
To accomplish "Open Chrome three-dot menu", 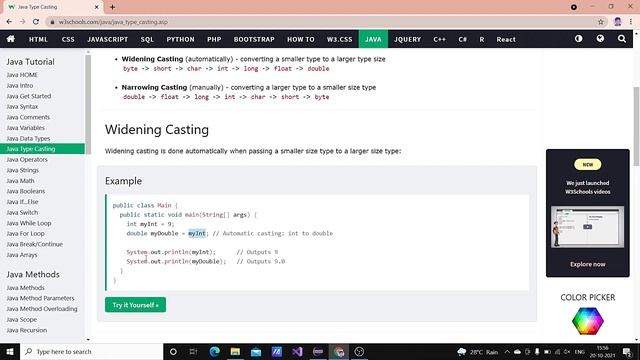I will point(631,22).
